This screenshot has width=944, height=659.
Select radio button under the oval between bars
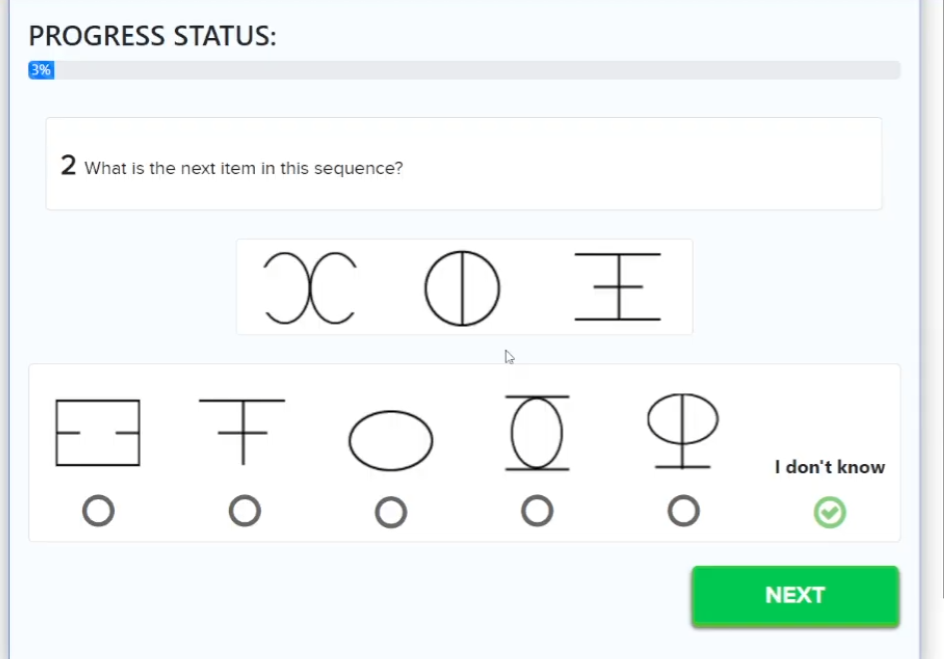click(x=537, y=512)
